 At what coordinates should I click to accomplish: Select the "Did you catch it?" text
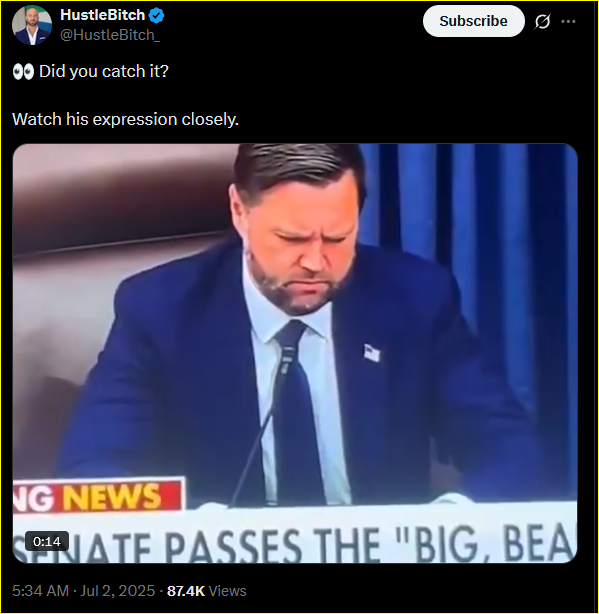[104, 72]
